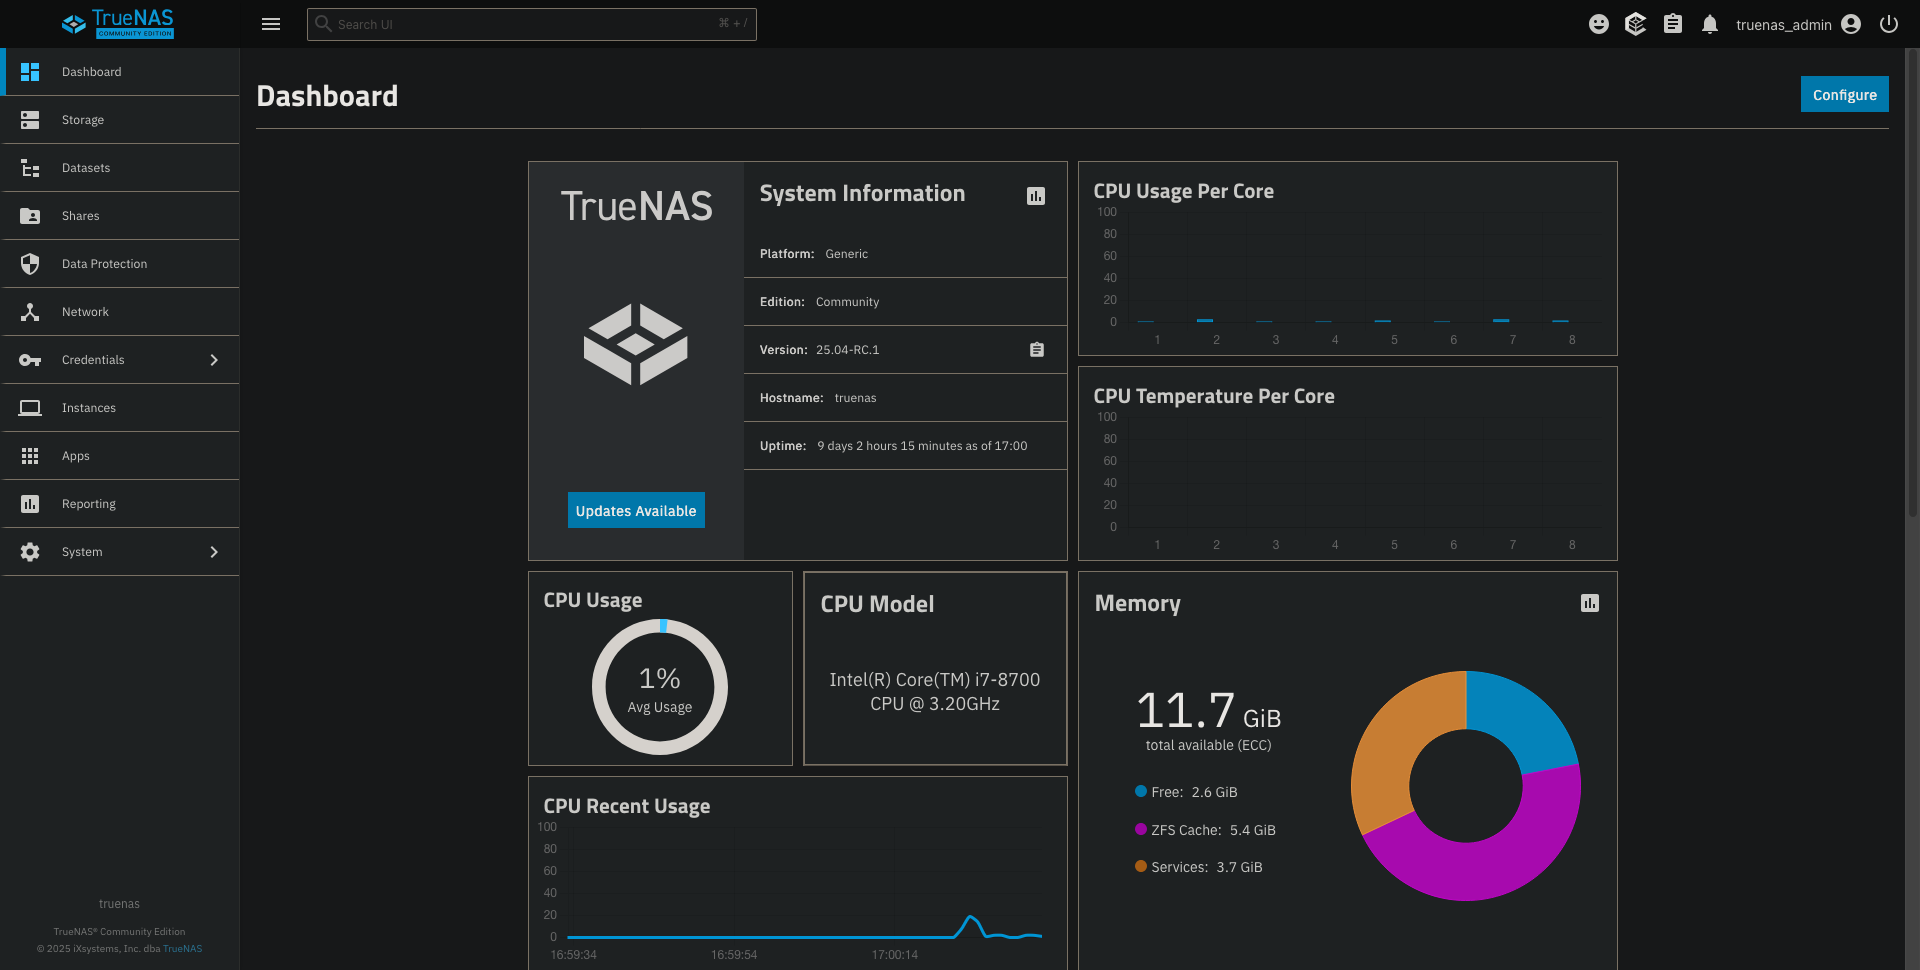Viewport: 1920px width, 970px height.
Task: Click the Credentials key icon
Action: [x=30, y=360]
